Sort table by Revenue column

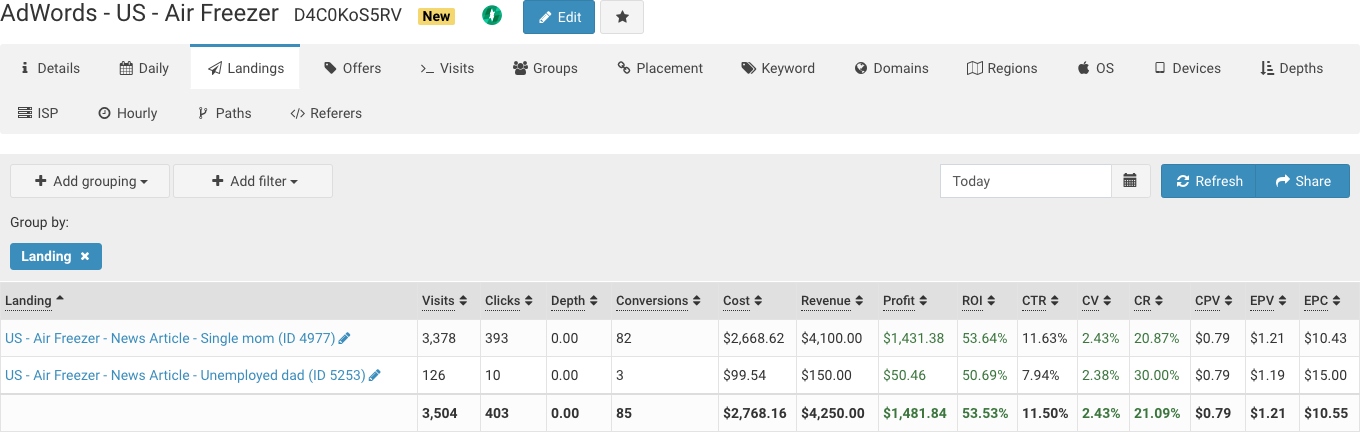(832, 300)
